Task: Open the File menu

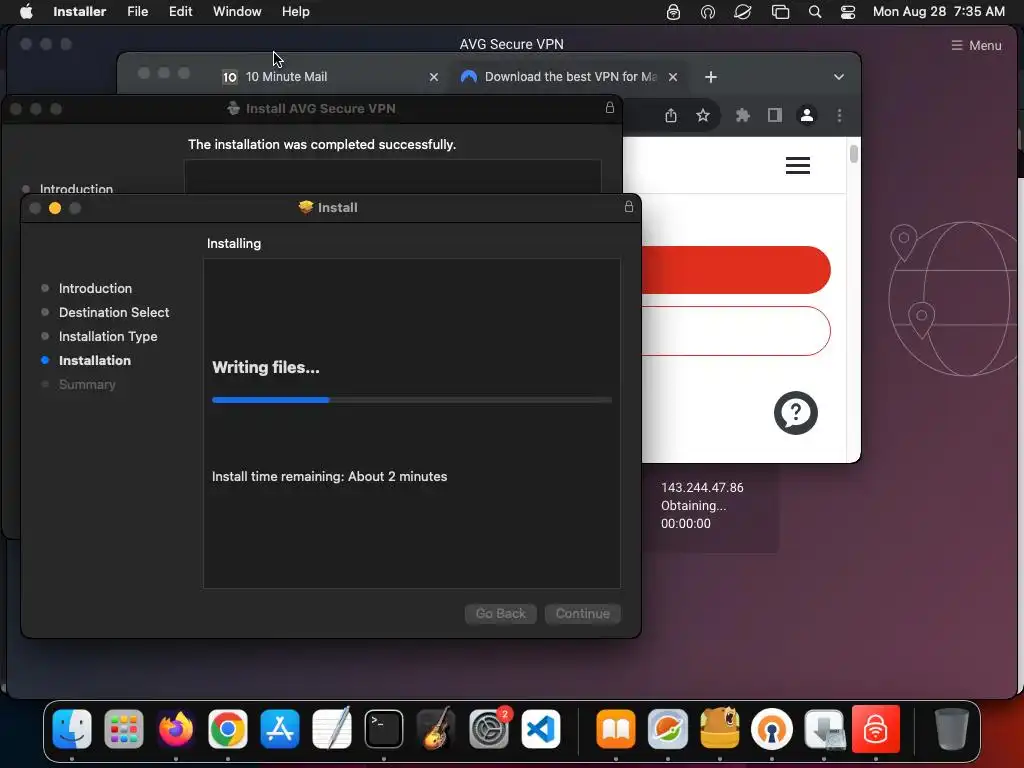Action: [137, 11]
